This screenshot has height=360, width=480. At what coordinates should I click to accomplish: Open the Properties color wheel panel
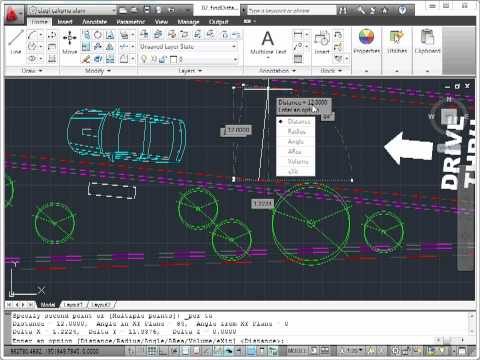pyautogui.click(x=366, y=41)
